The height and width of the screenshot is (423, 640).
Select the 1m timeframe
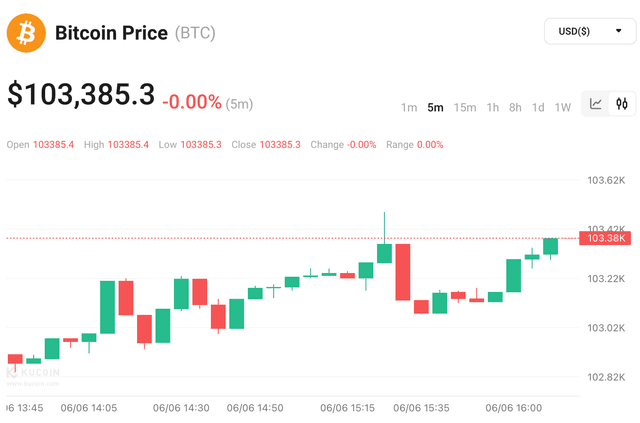pyautogui.click(x=409, y=107)
